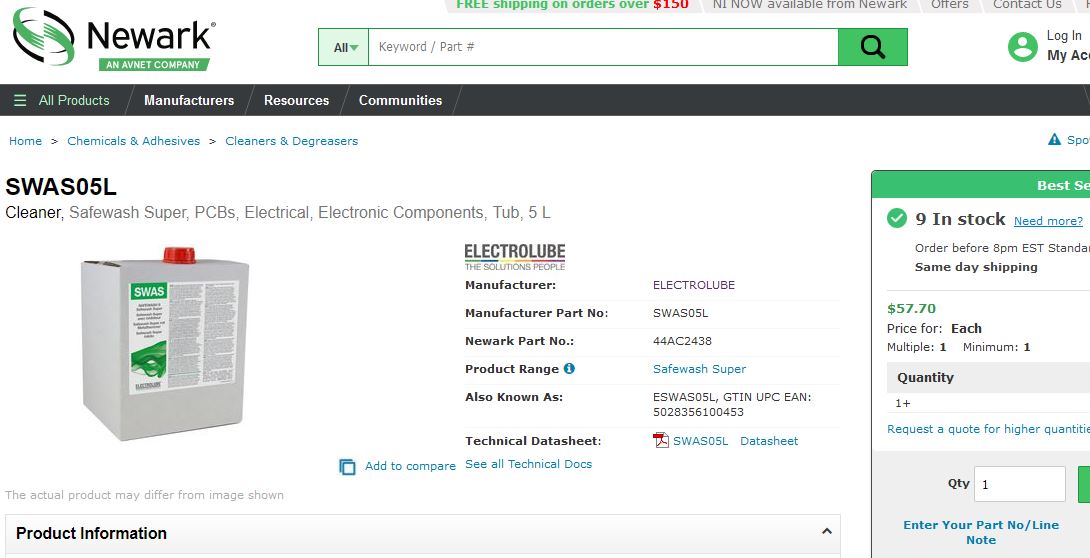Focus the Keyword / Part # search field
The image size is (1090, 558).
603,47
